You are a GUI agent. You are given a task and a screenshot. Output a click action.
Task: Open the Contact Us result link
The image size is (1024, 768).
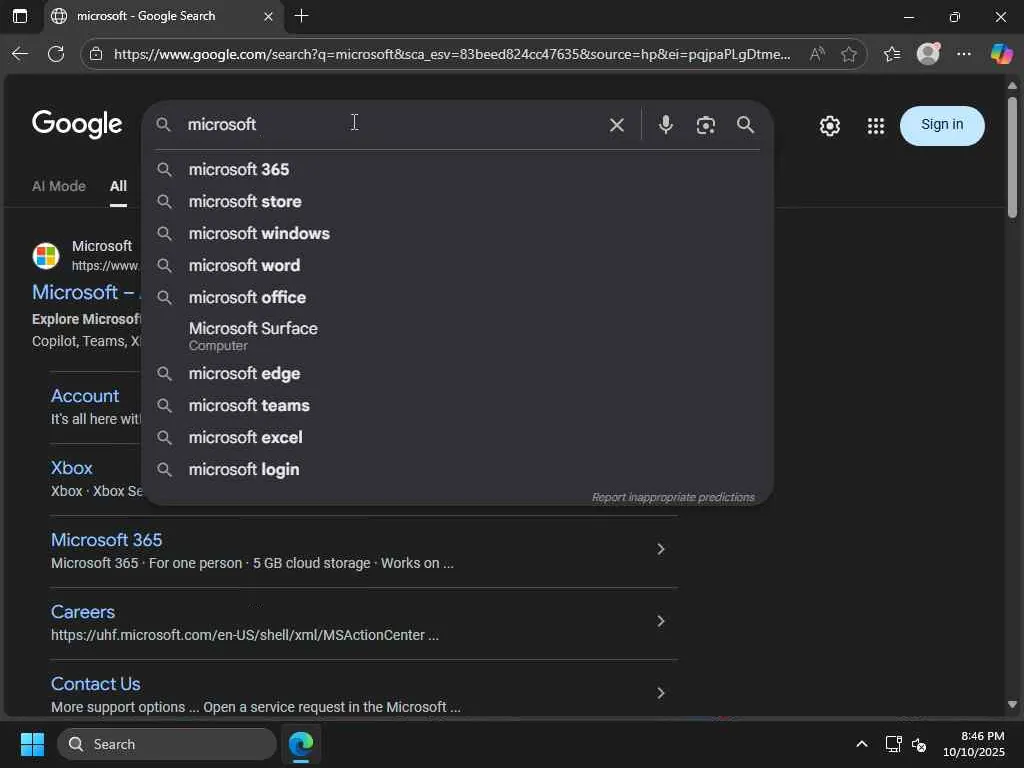[95, 684]
